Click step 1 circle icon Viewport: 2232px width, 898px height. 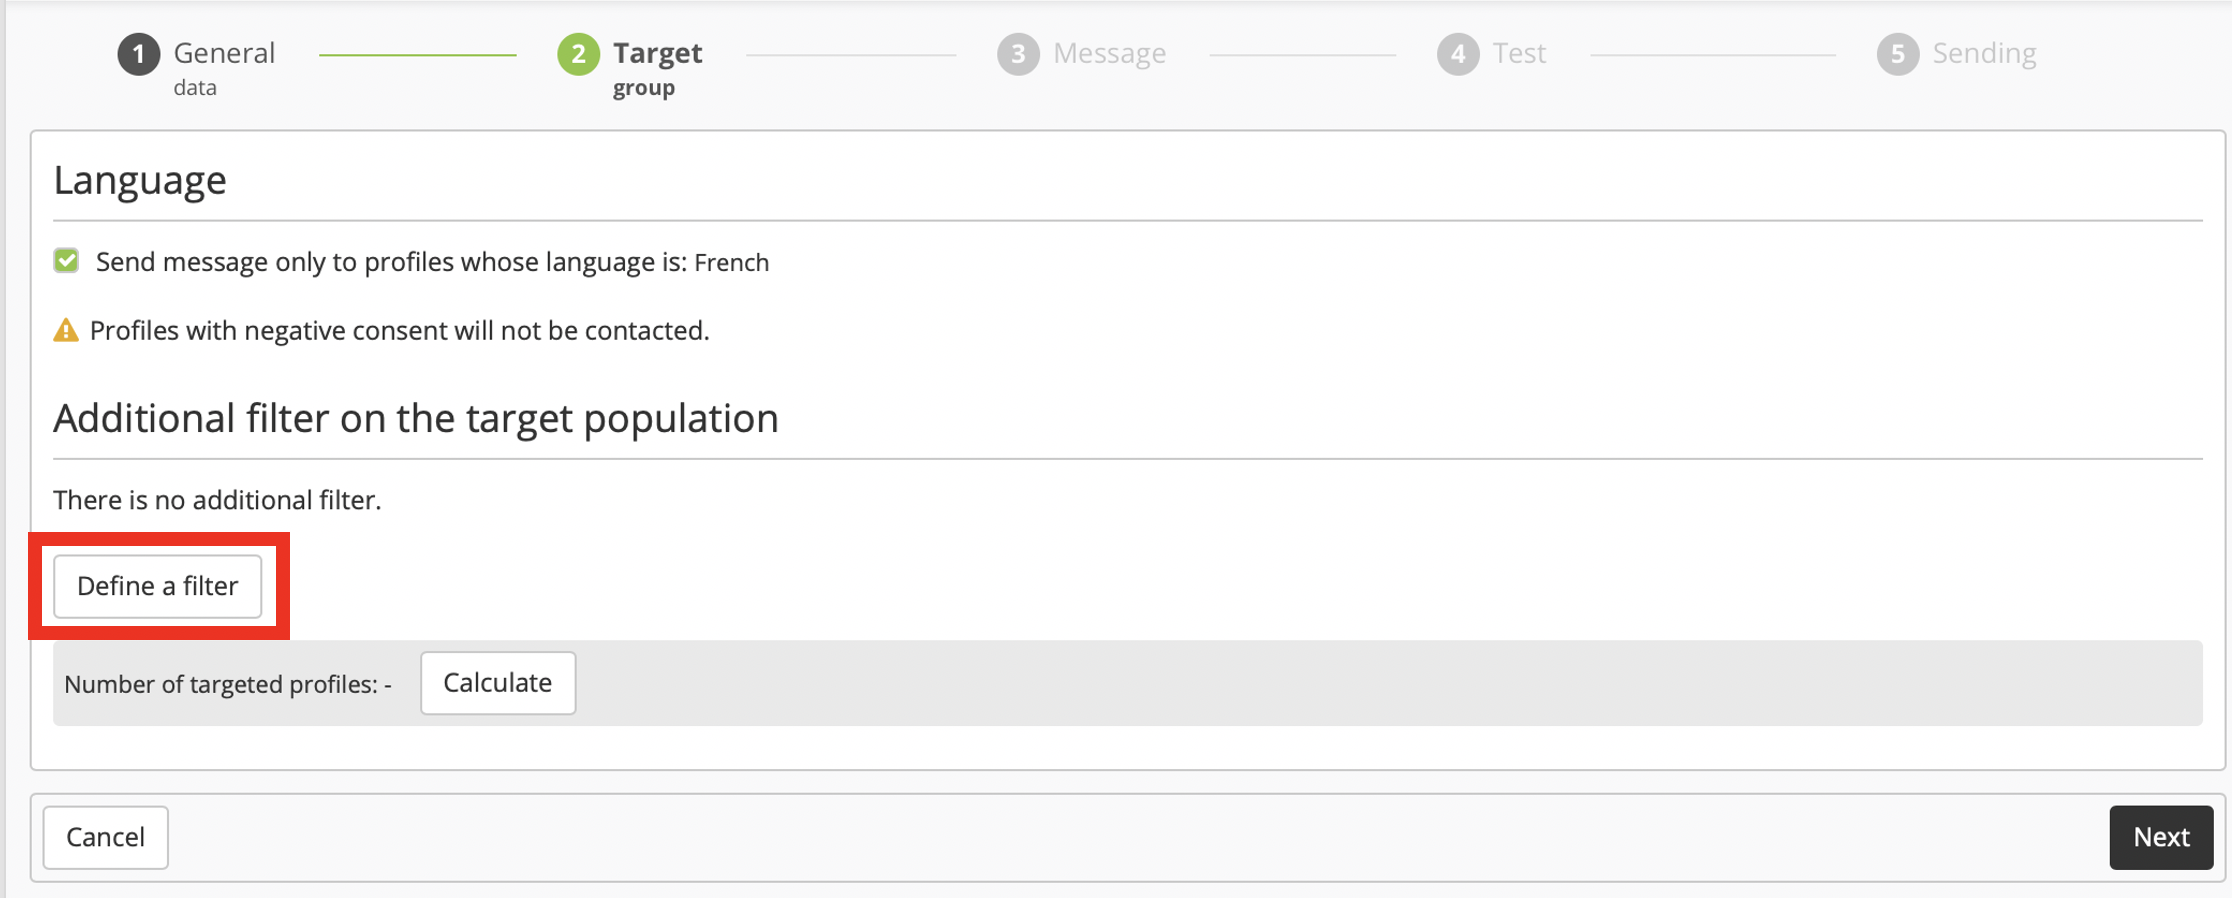coord(139,54)
